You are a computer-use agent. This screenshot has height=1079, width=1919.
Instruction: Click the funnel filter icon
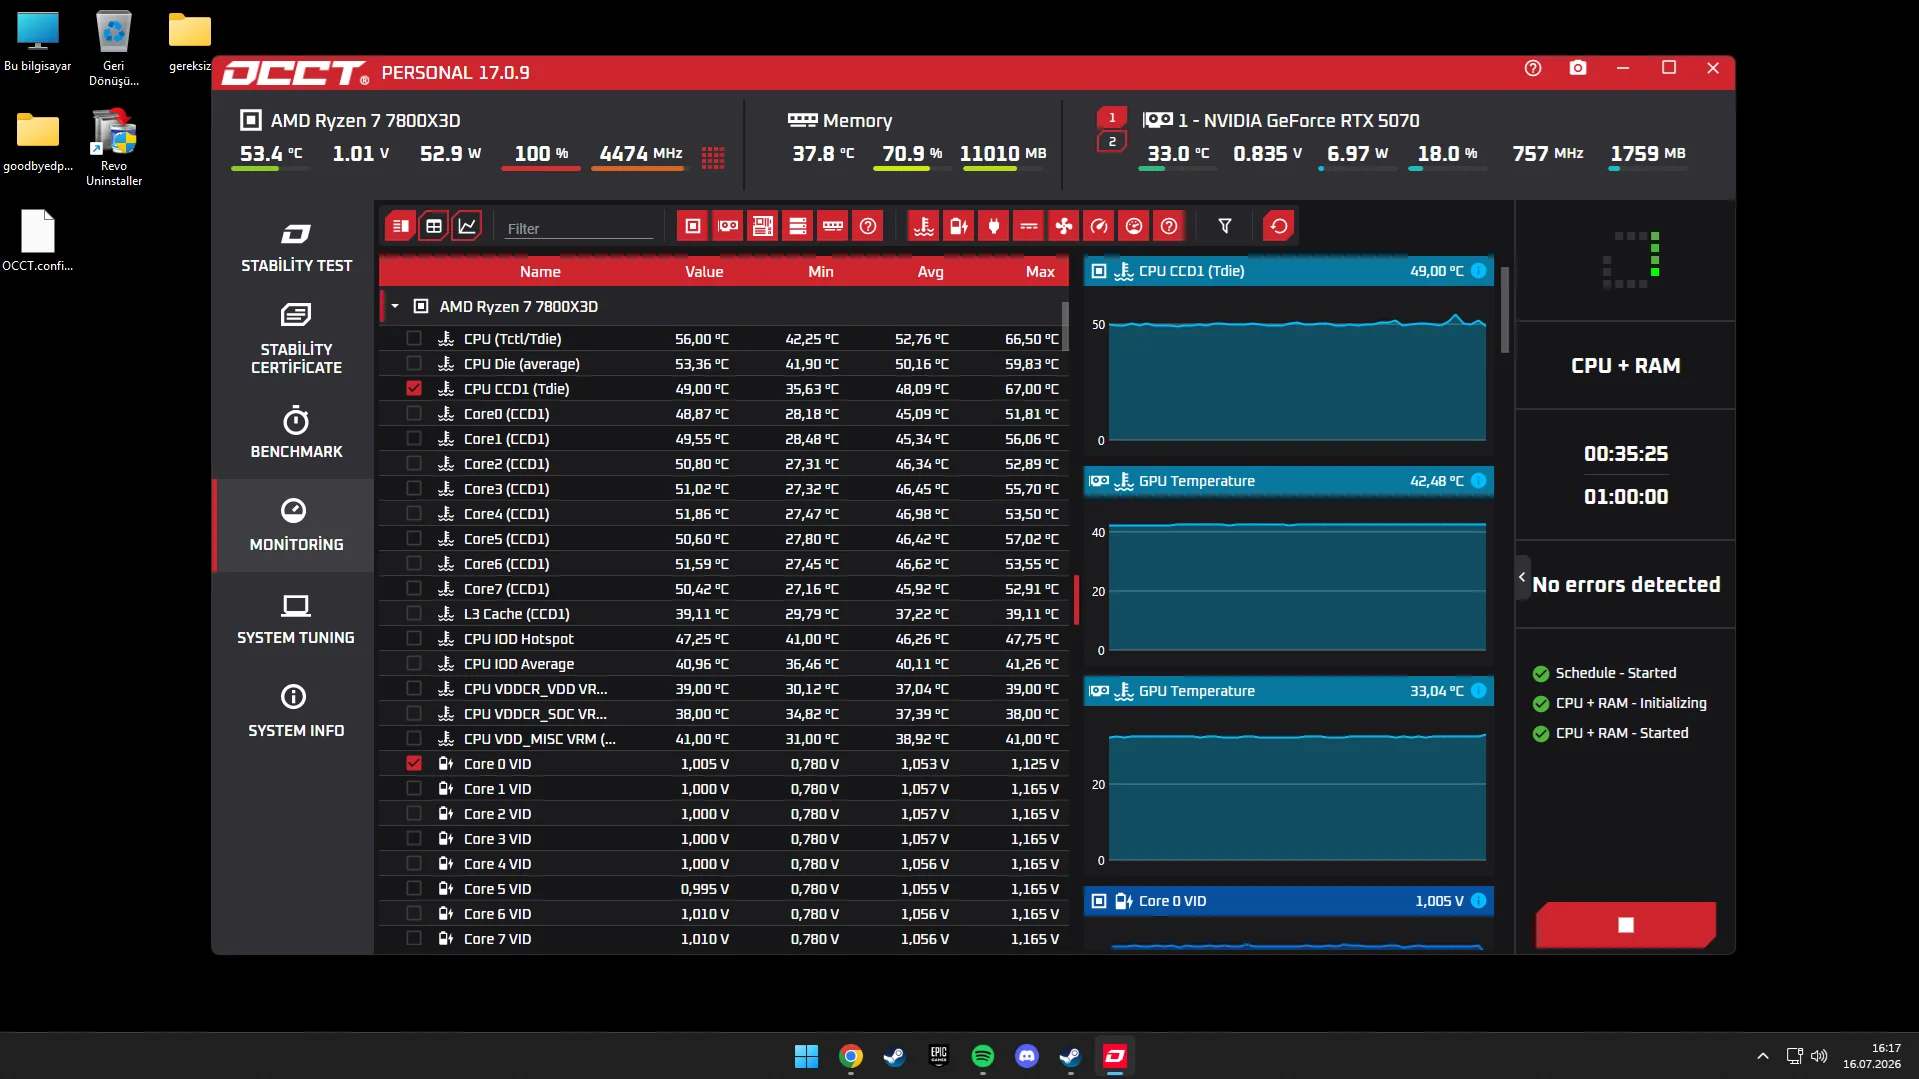(x=1224, y=226)
